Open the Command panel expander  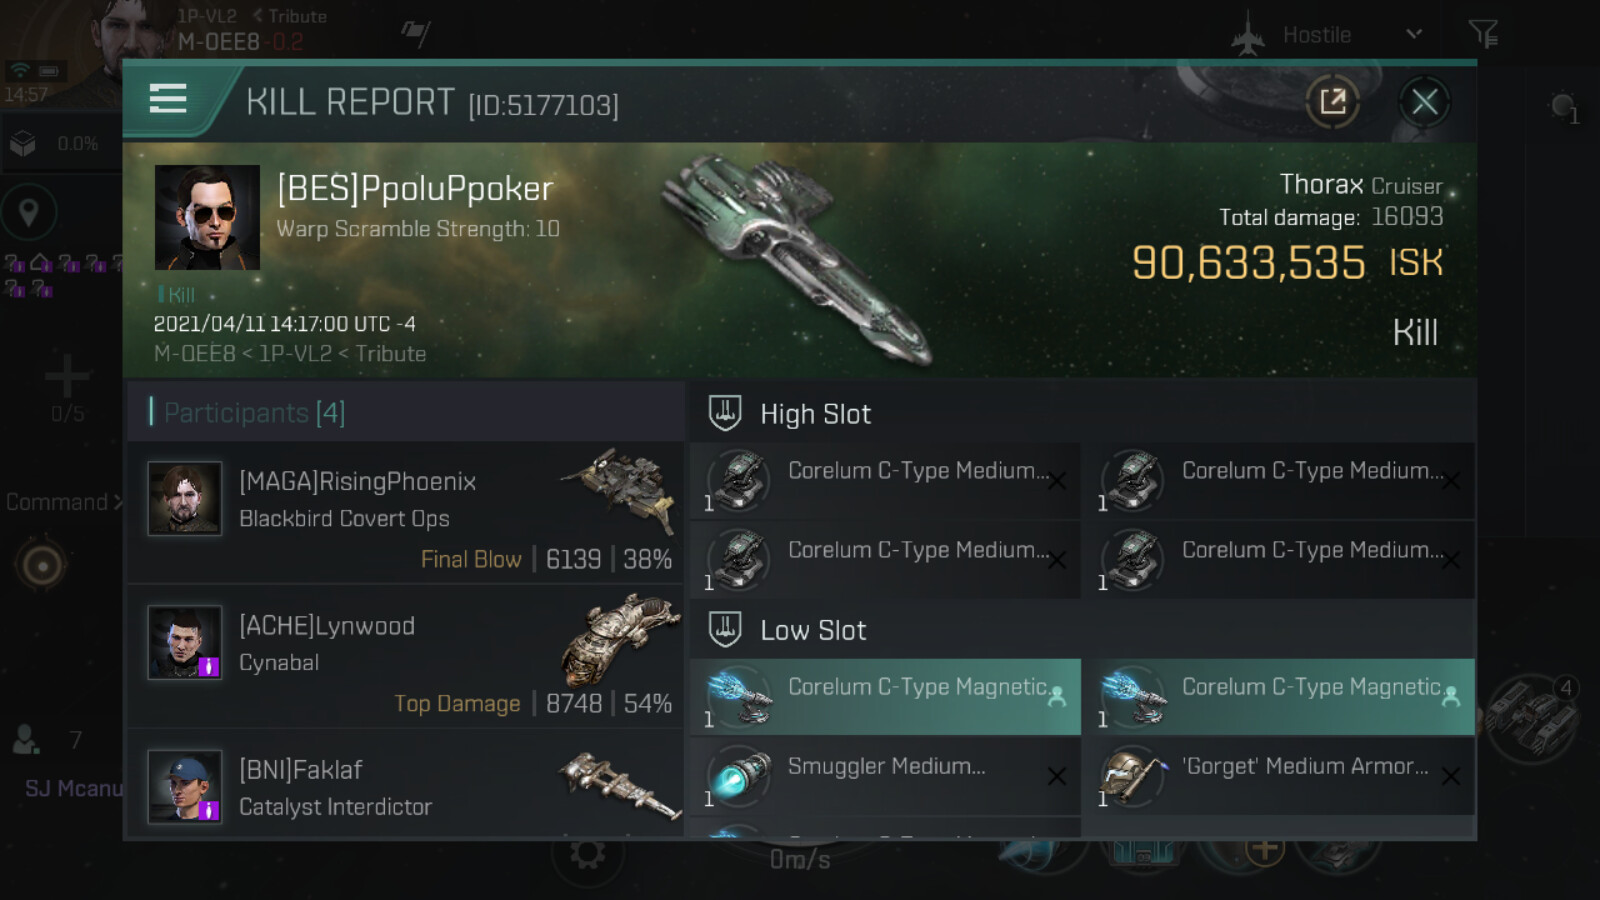tap(64, 502)
